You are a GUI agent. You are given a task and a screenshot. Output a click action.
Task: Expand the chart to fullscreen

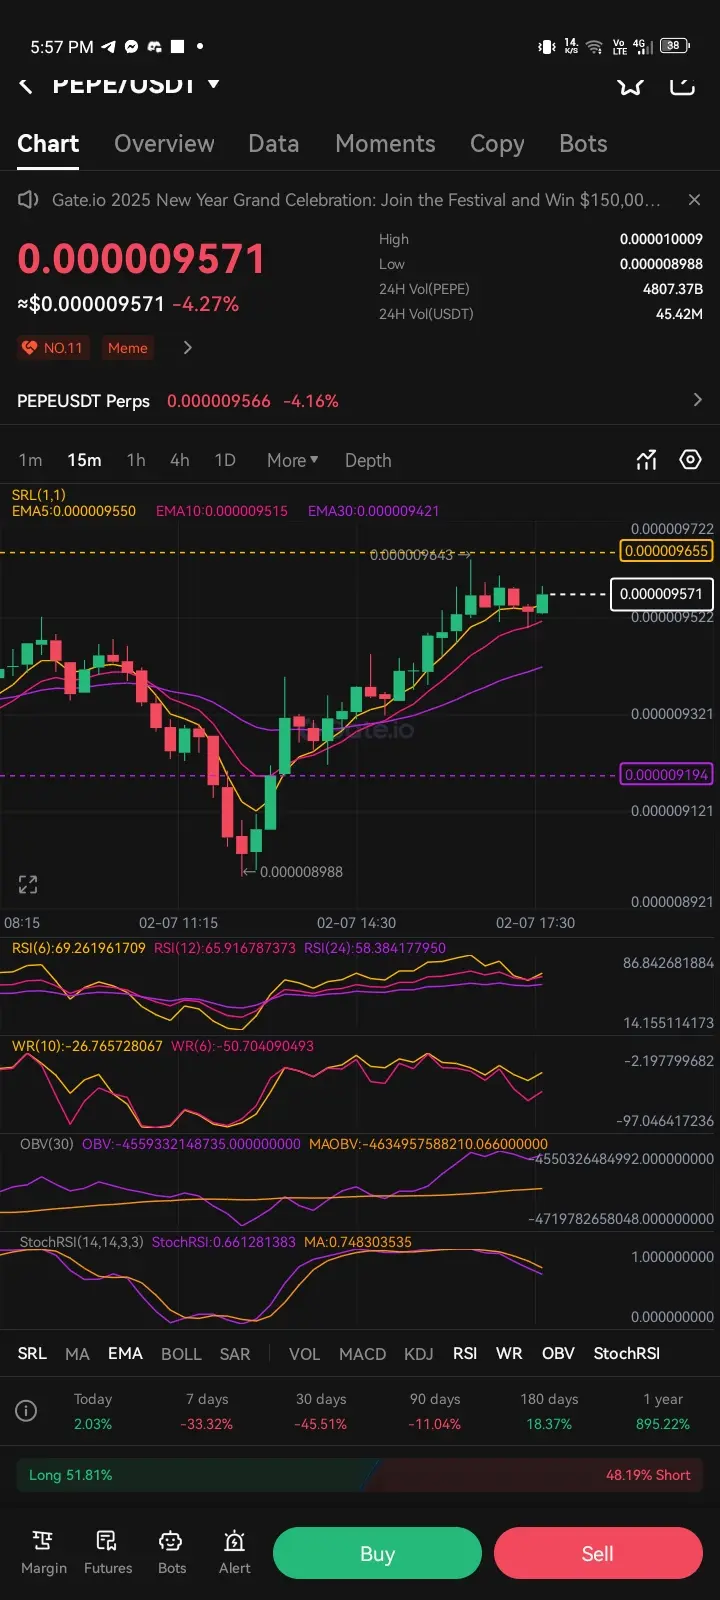[28, 884]
